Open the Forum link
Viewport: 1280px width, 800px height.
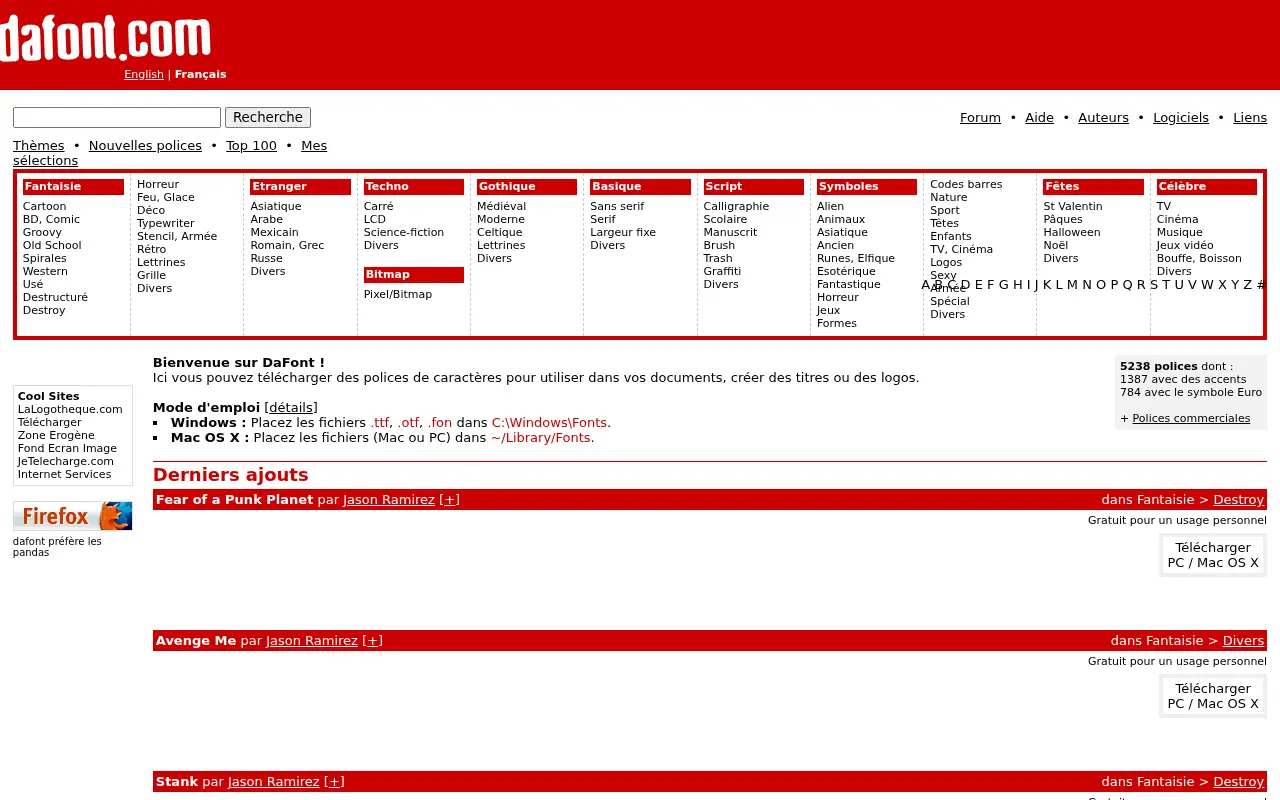coord(980,118)
